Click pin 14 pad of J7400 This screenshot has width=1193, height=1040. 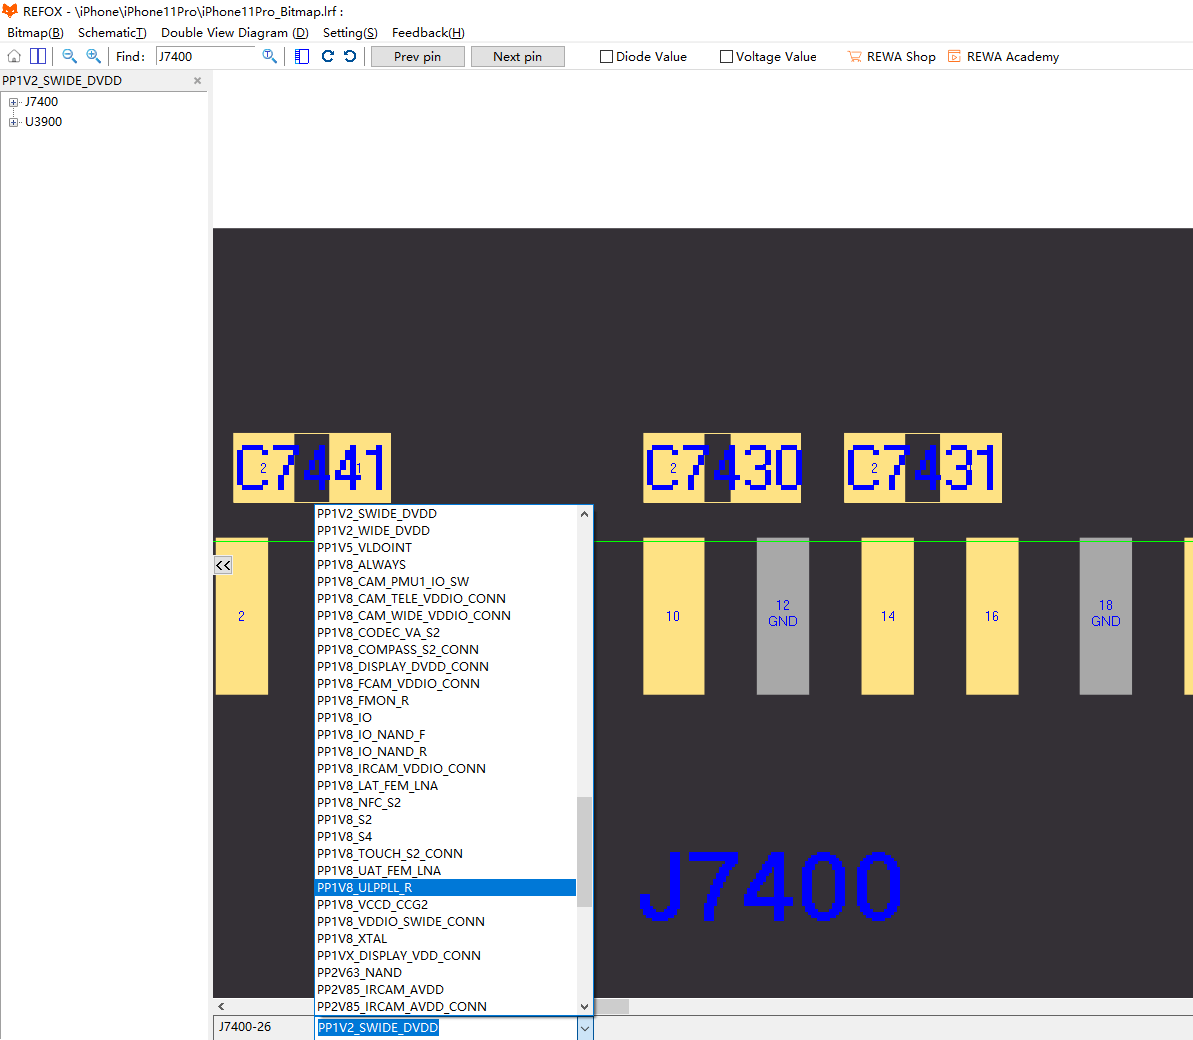(x=888, y=616)
